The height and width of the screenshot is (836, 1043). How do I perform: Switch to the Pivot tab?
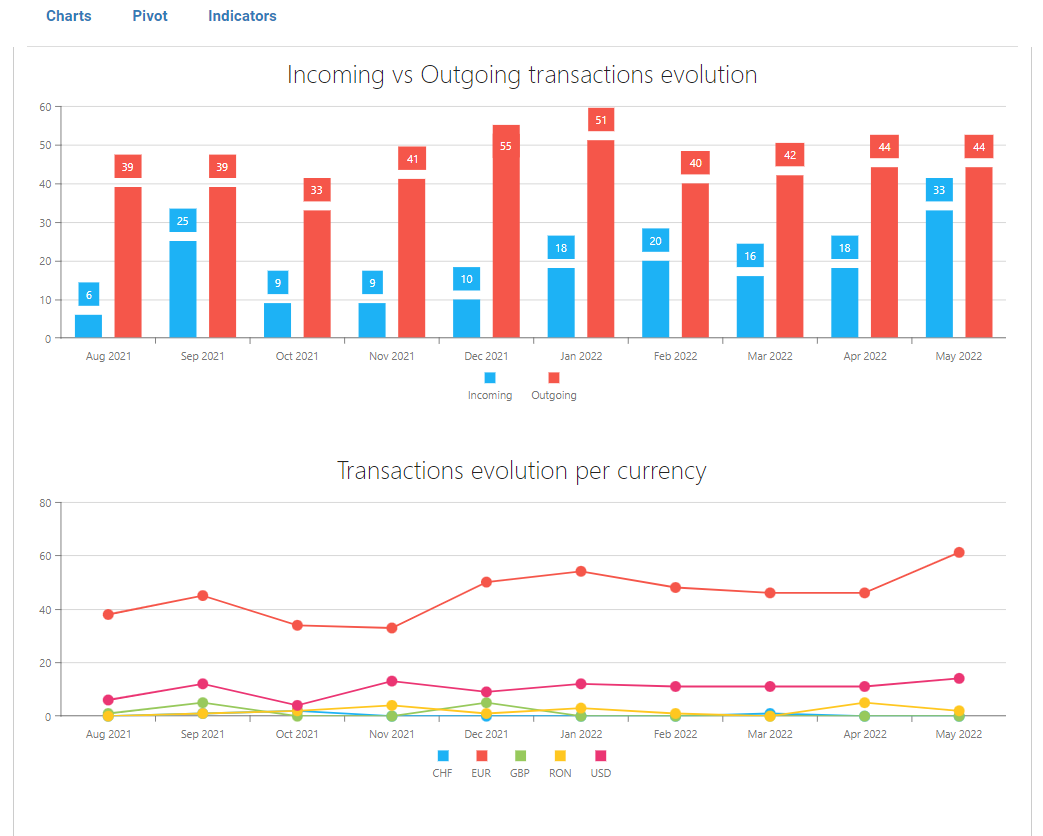[150, 16]
